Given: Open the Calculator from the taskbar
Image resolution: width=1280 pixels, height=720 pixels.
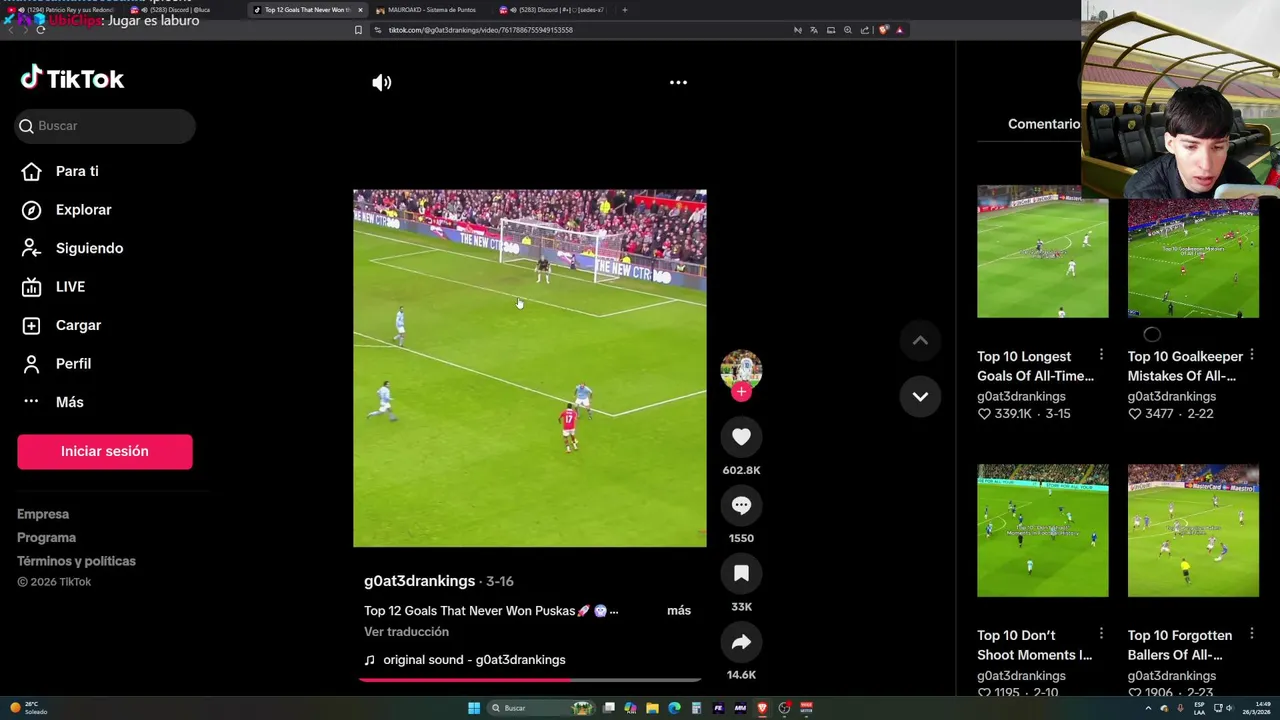Looking at the screenshot, I should (696, 708).
